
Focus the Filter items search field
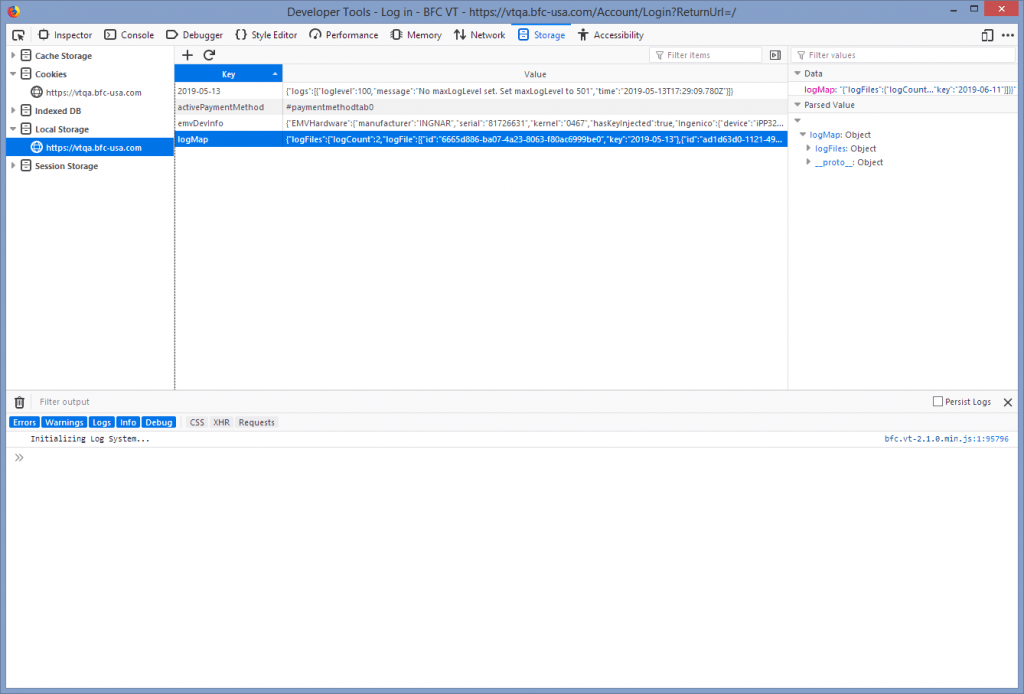pos(706,55)
